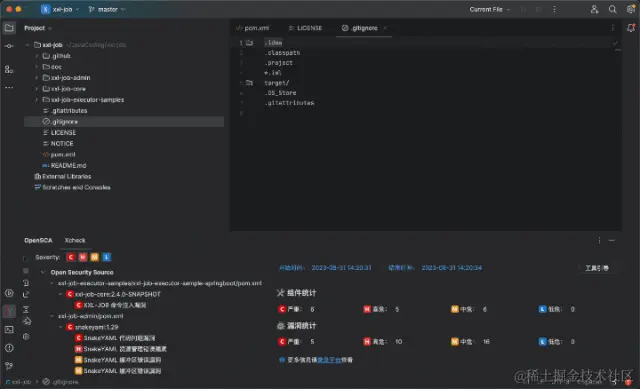Expand the doc folder
640x389 pixels.
click(37, 67)
